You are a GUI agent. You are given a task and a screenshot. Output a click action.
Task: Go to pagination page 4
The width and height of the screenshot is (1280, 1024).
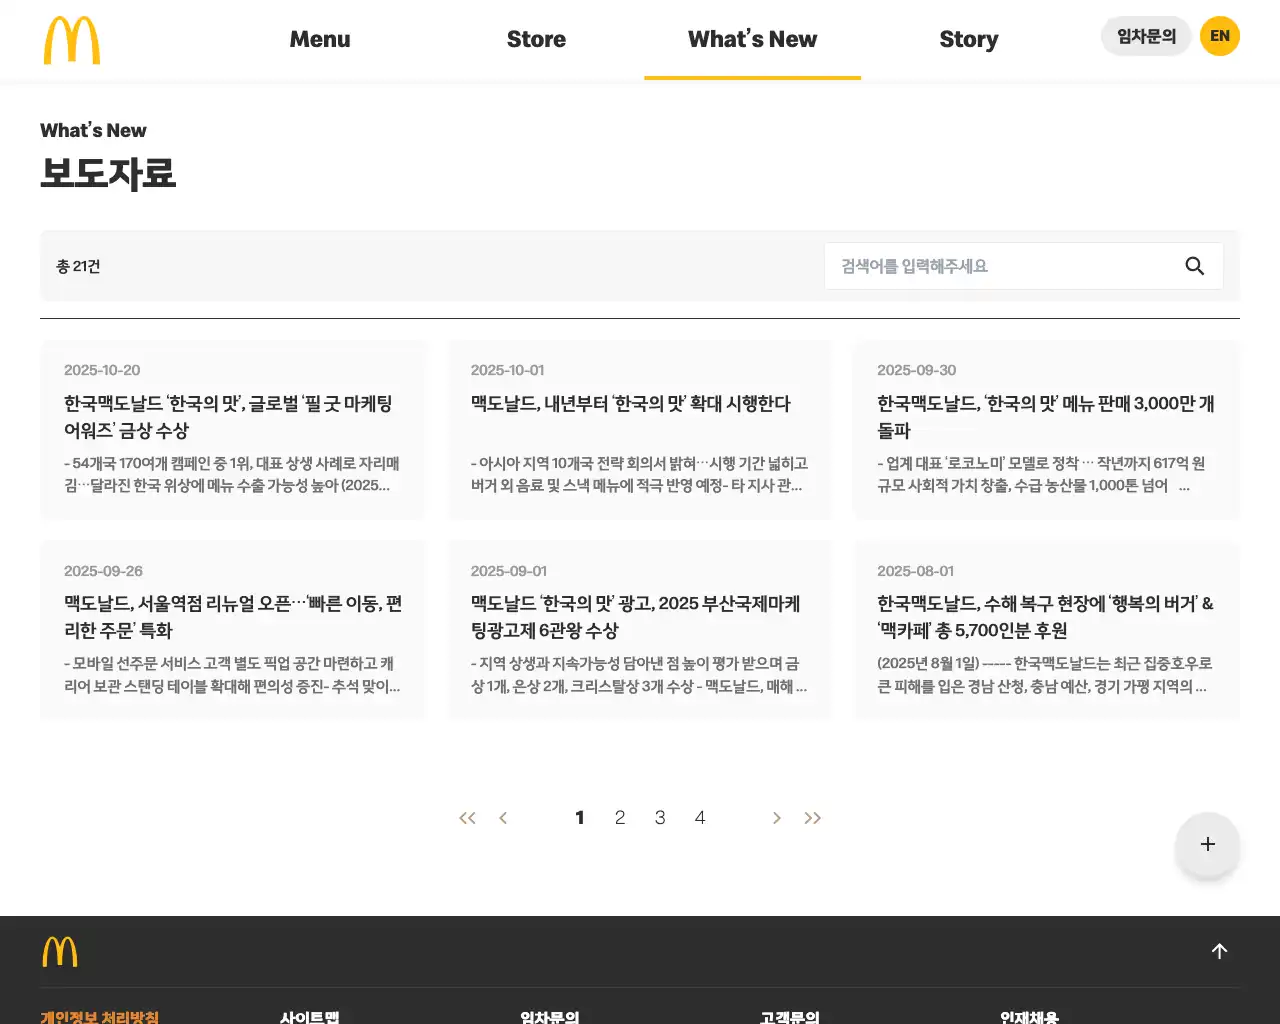pyautogui.click(x=700, y=818)
